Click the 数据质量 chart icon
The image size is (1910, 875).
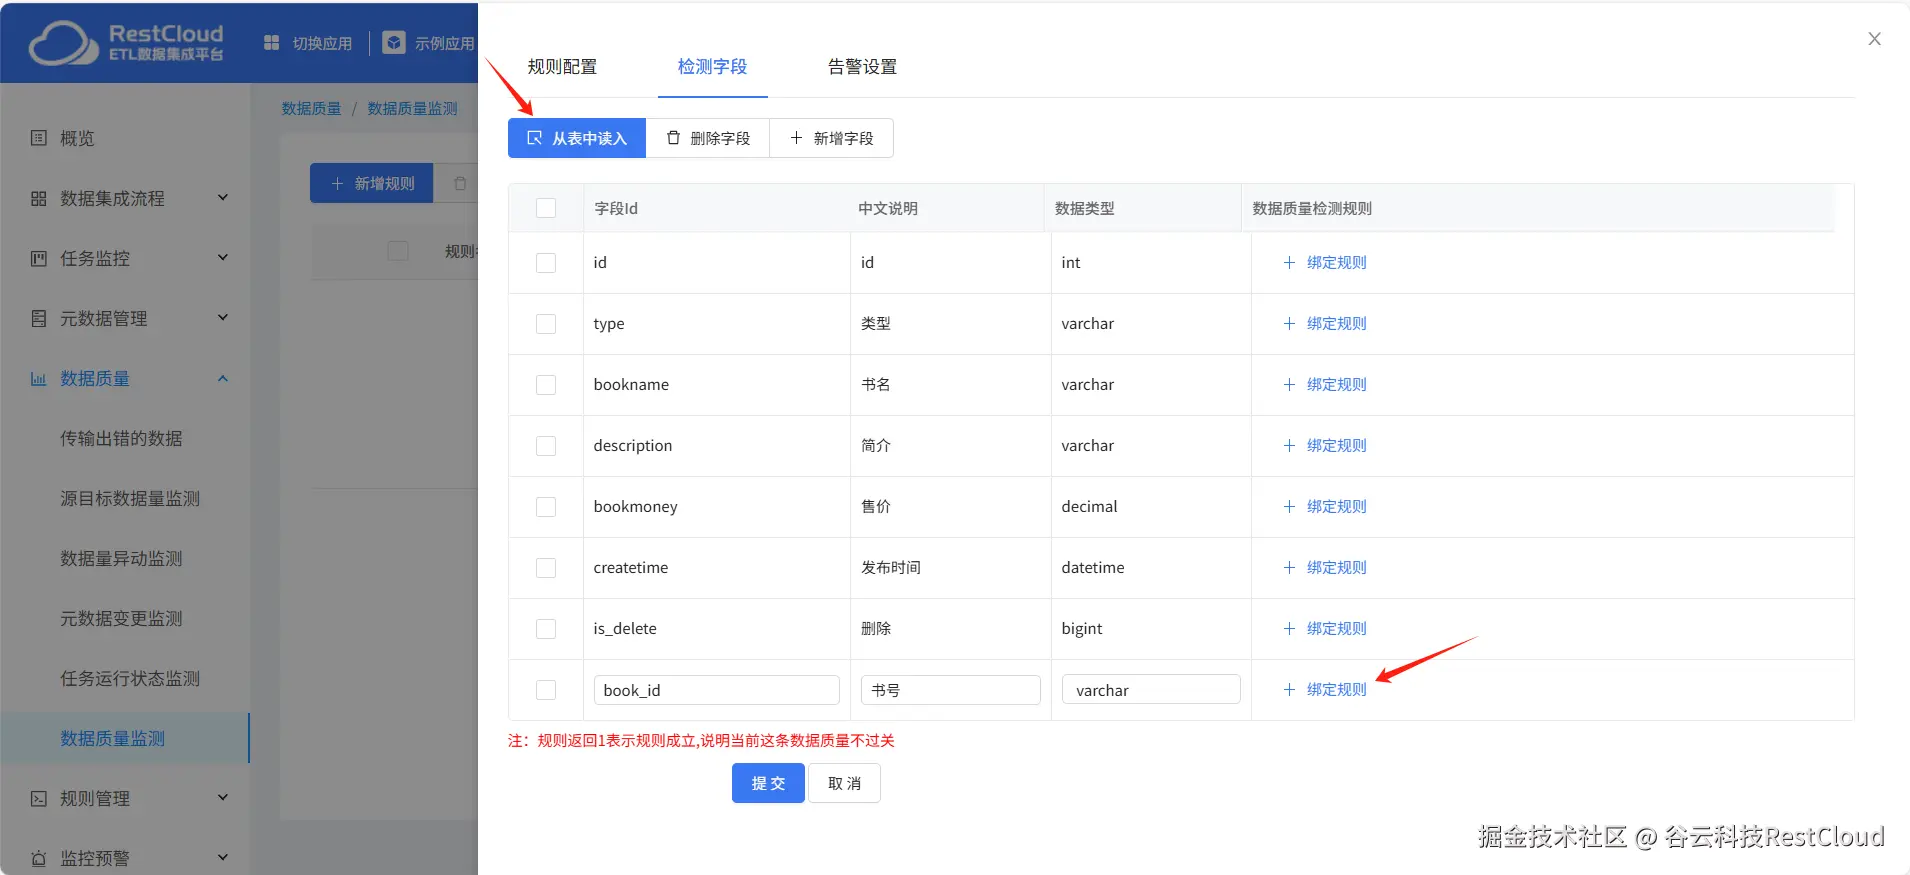pyautogui.click(x=39, y=378)
